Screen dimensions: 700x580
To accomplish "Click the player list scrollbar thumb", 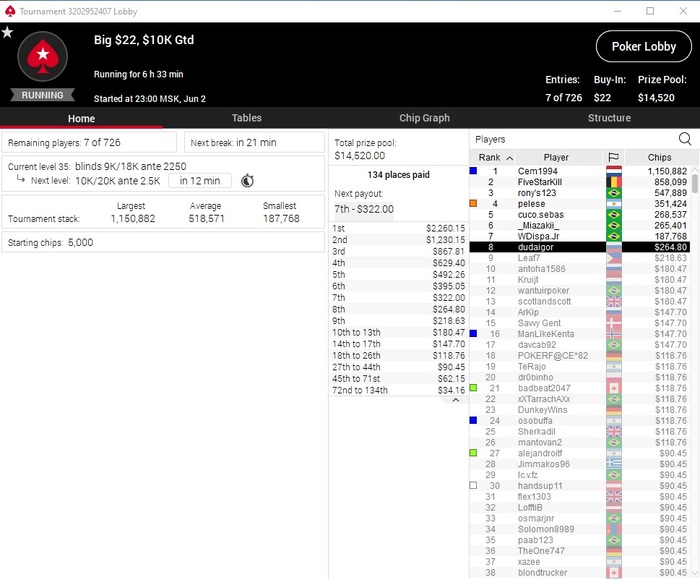I will pos(695,184).
